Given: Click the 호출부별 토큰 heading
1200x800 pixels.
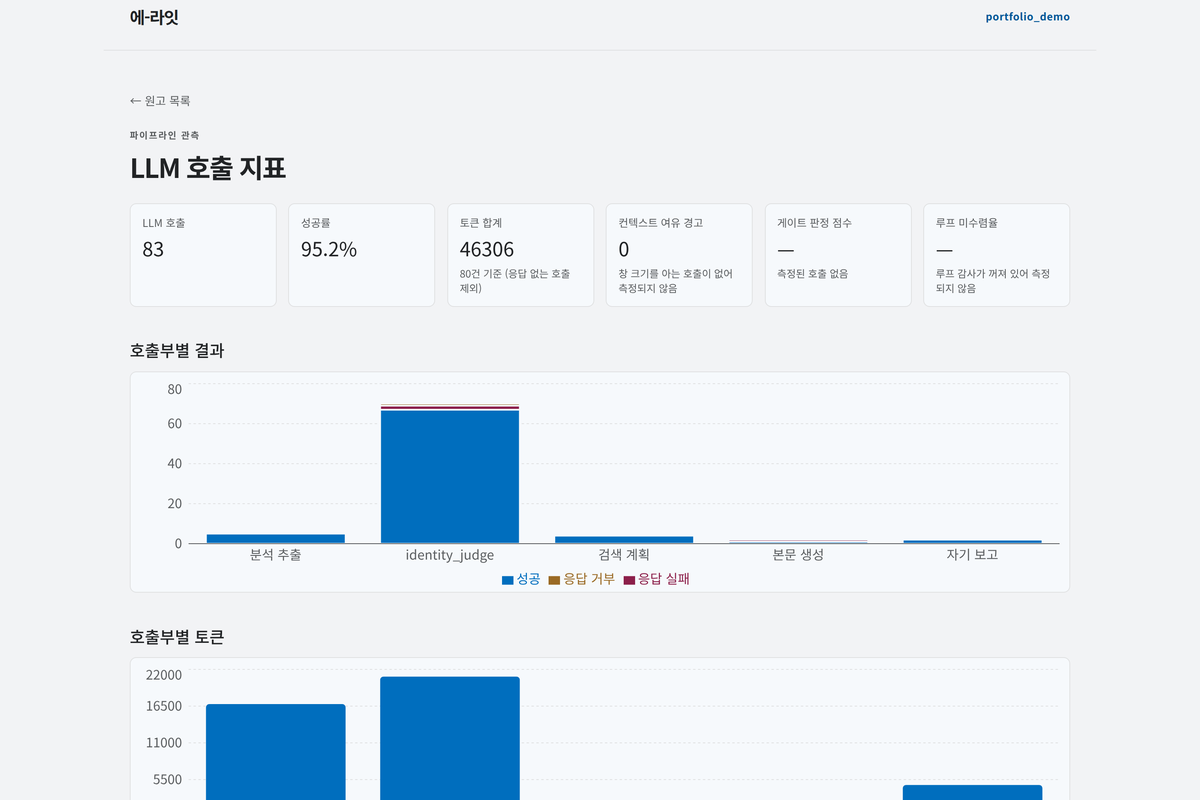Looking at the screenshot, I should point(177,637).
